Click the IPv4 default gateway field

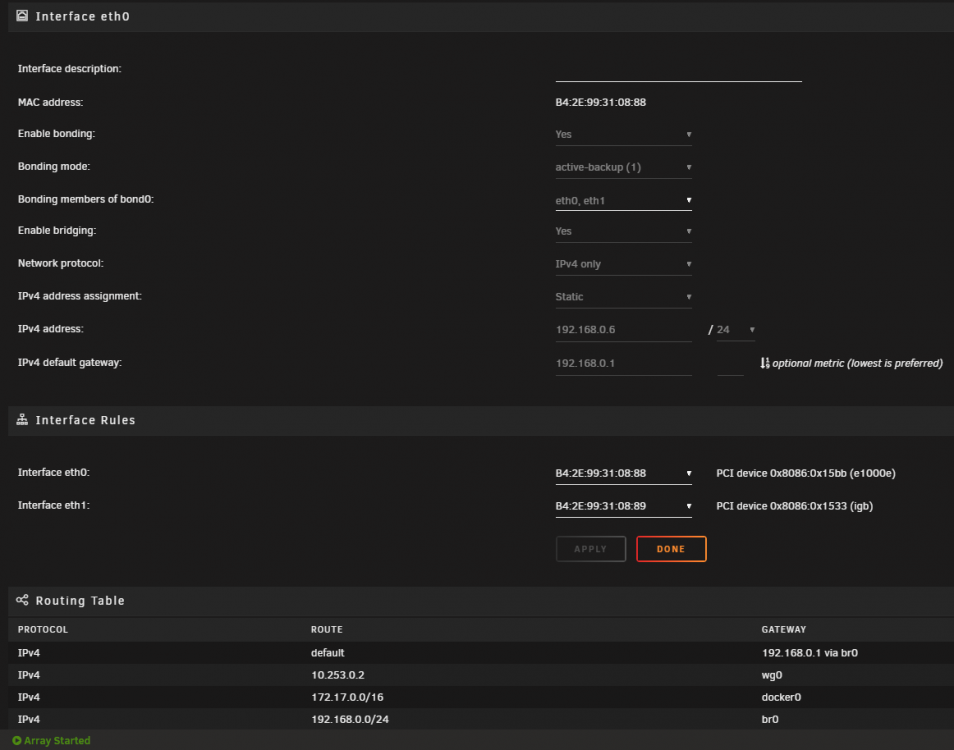click(623, 363)
